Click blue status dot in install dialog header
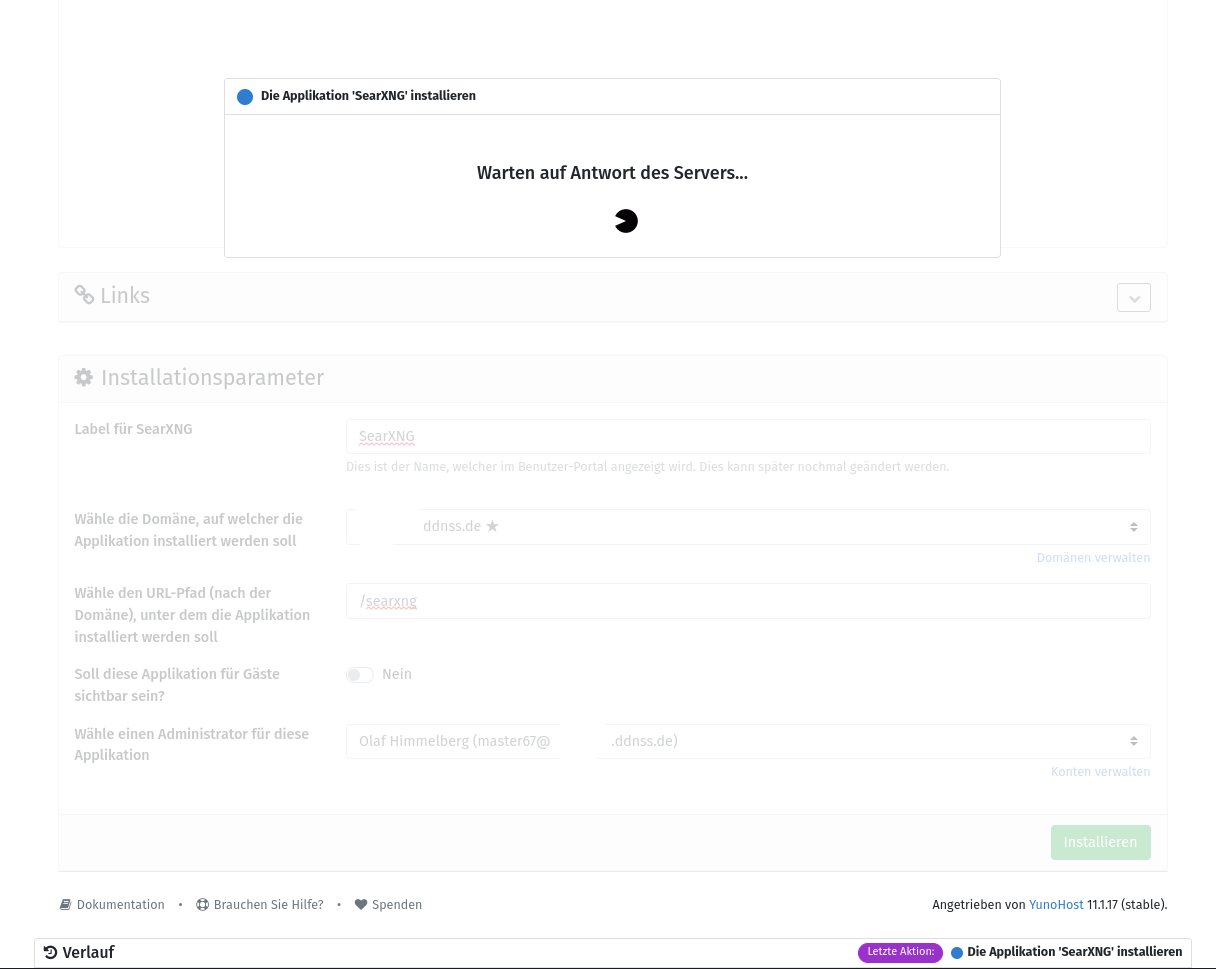 [x=245, y=97]
